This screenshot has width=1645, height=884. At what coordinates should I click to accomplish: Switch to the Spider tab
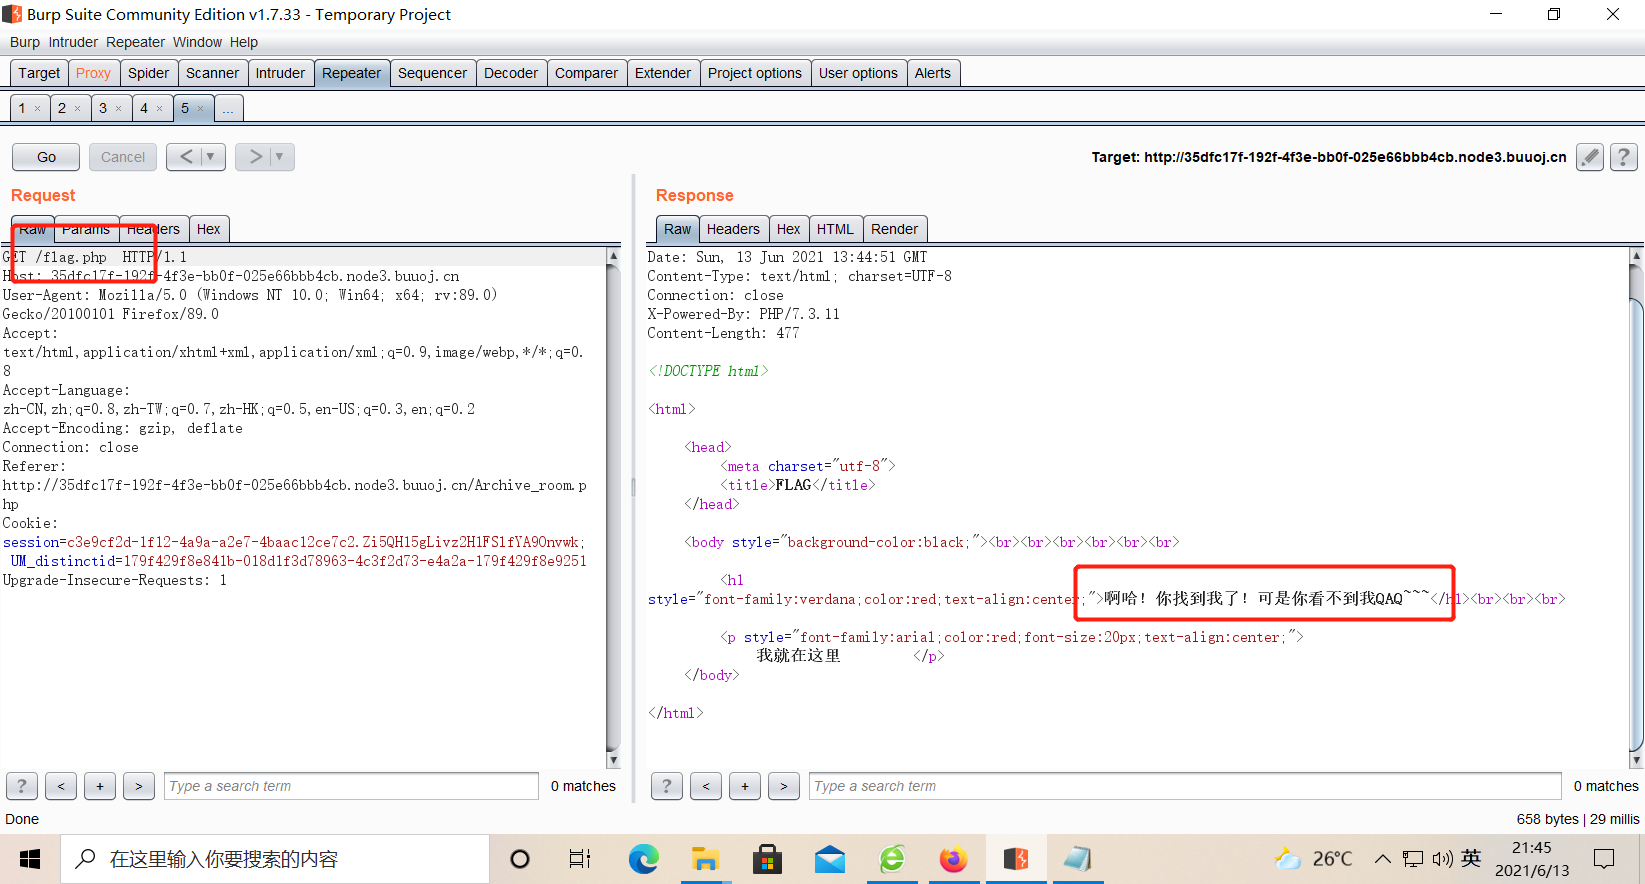148,73
